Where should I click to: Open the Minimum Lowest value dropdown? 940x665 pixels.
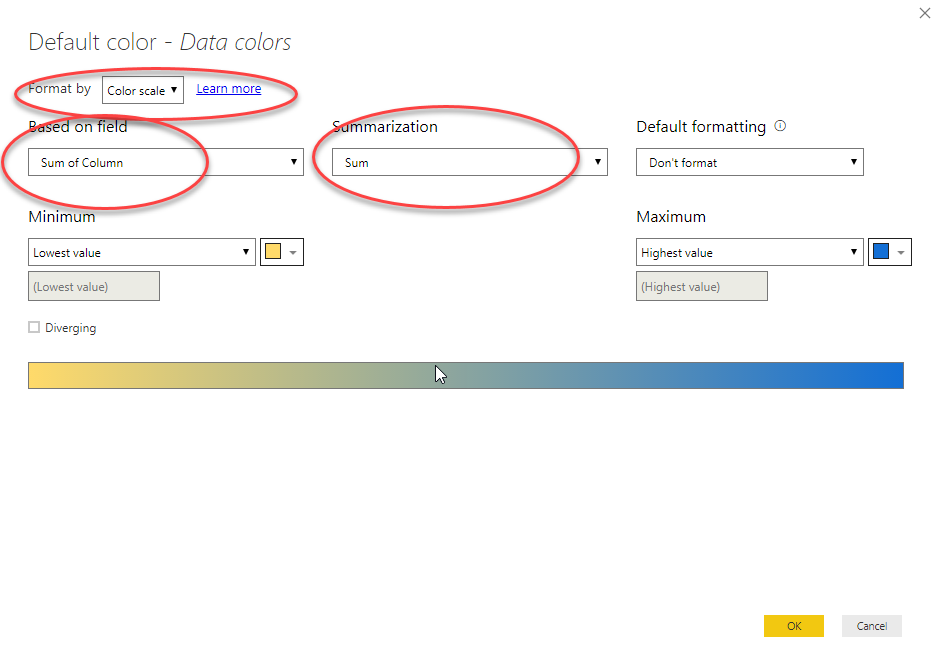pos(142,252)
